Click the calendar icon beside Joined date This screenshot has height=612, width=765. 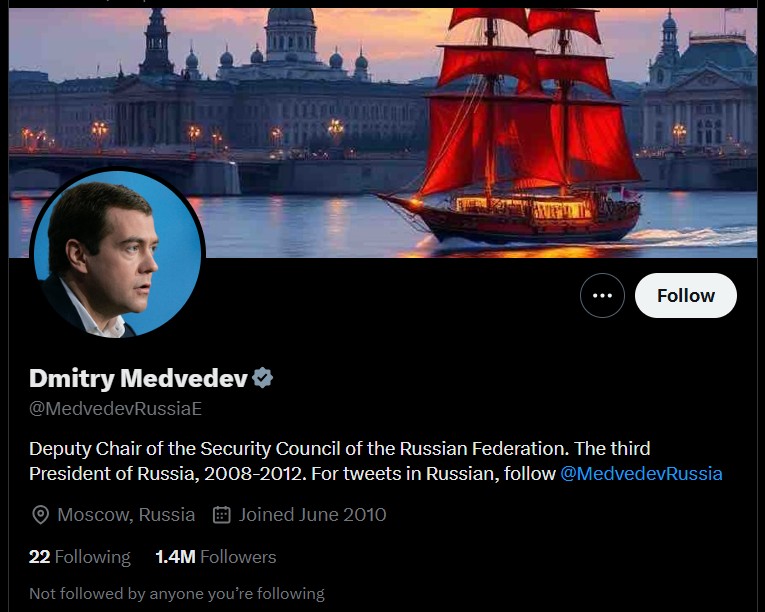tap(222, 515)
